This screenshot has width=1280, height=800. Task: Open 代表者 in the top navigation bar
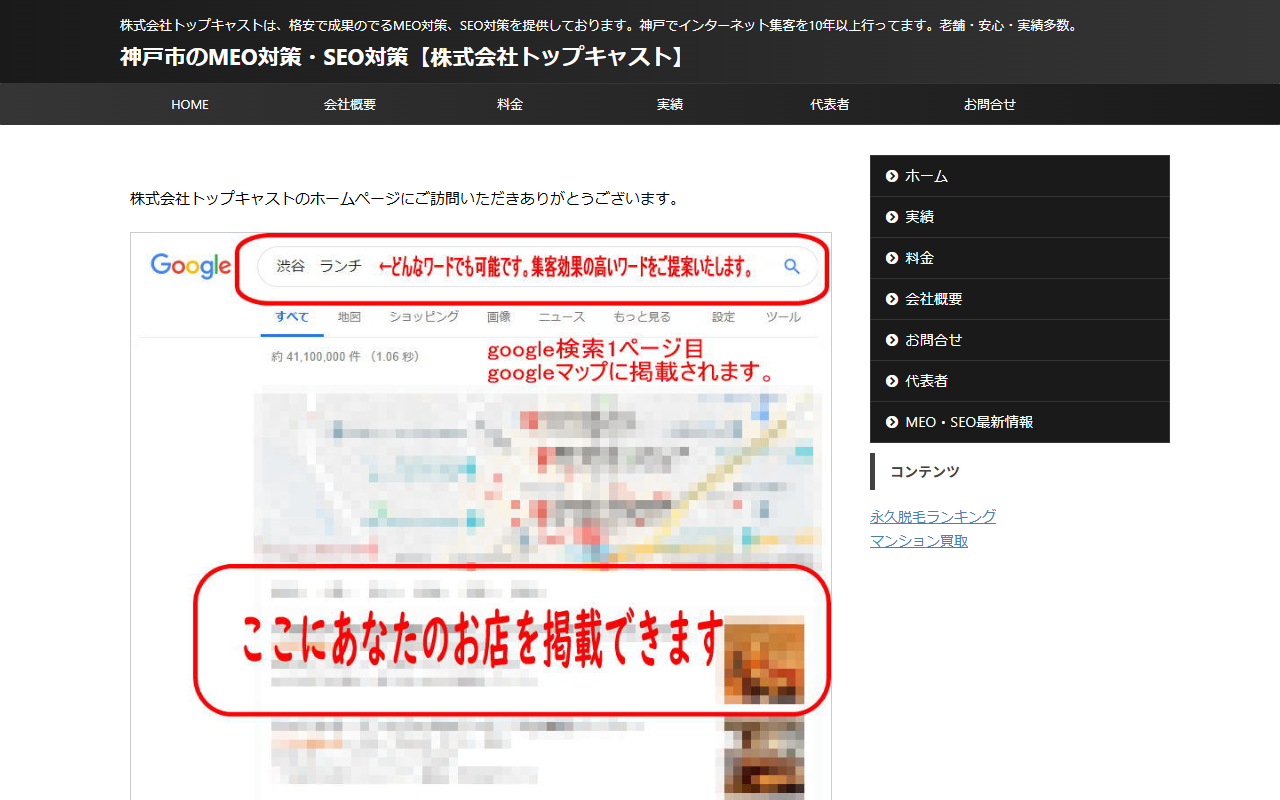coord(830,104)
